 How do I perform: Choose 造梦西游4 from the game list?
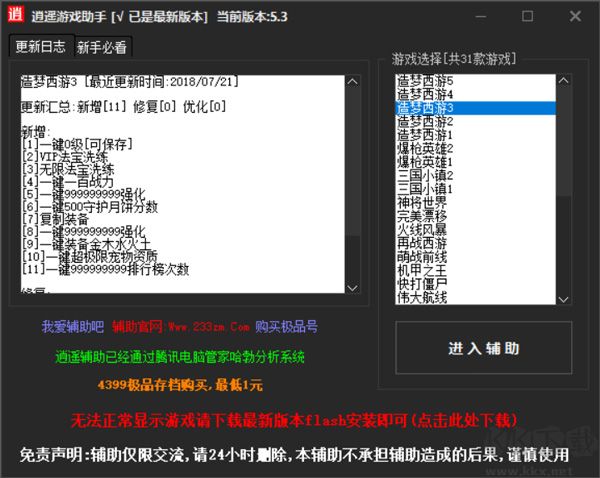pyautogui.click(x=424, y=93)
